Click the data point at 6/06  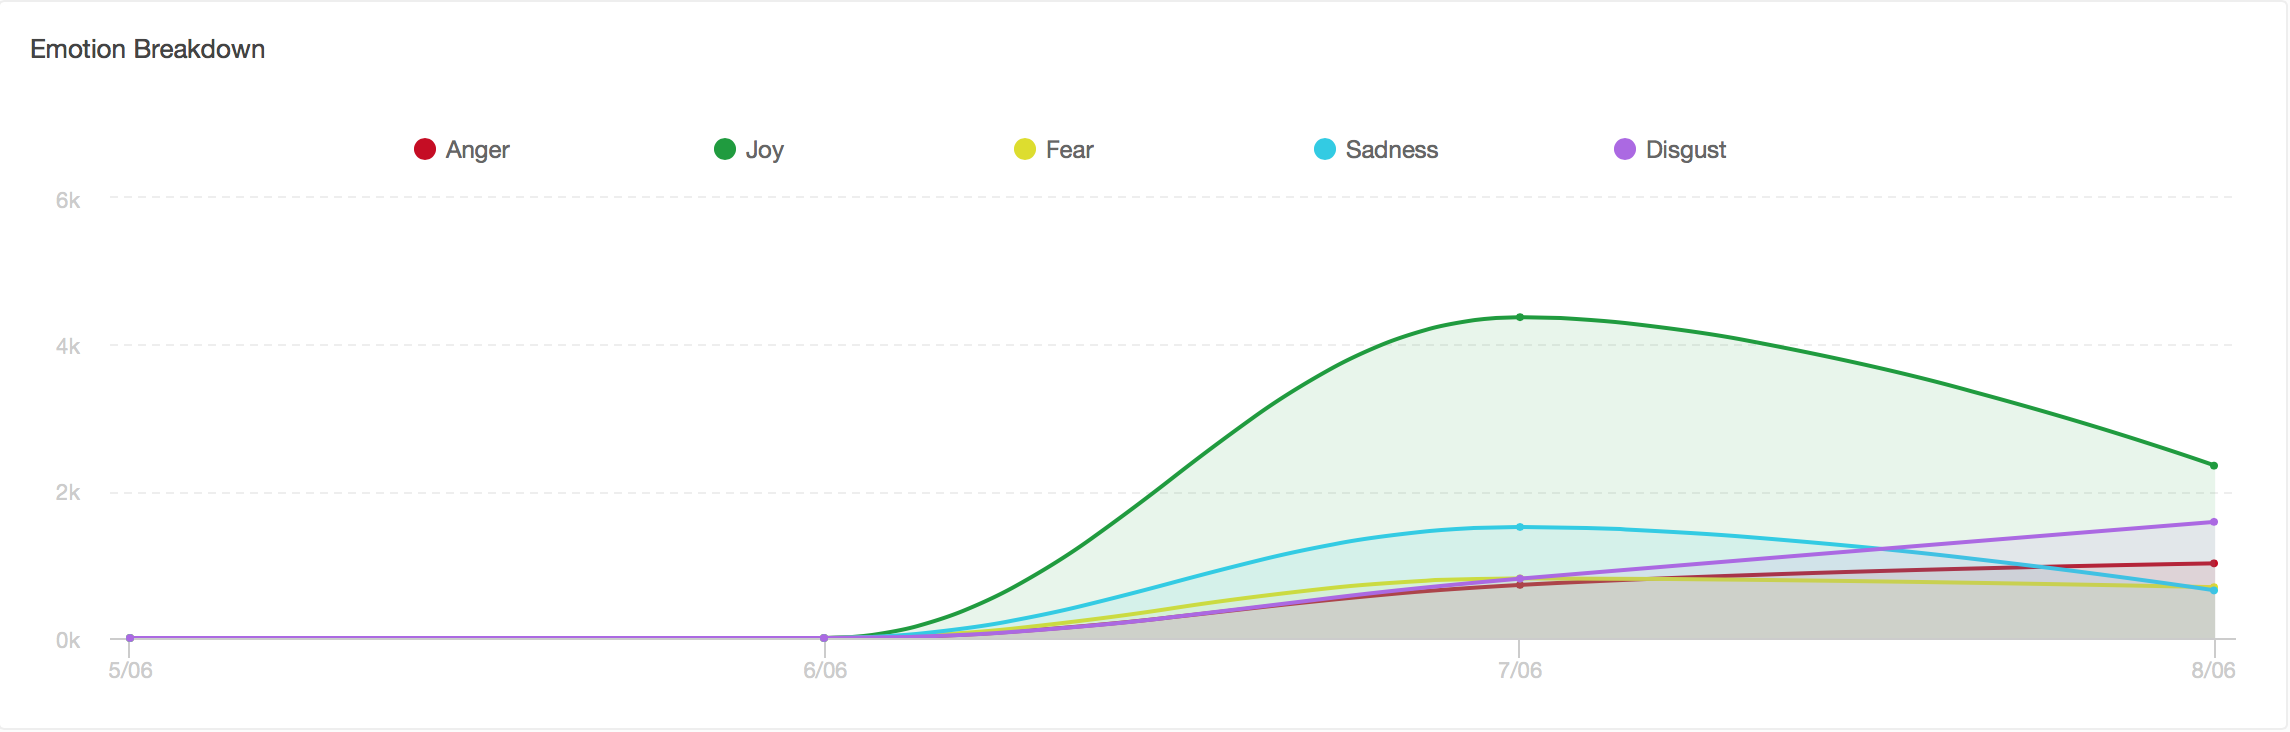pyautogui.click(x=824, y=638)
